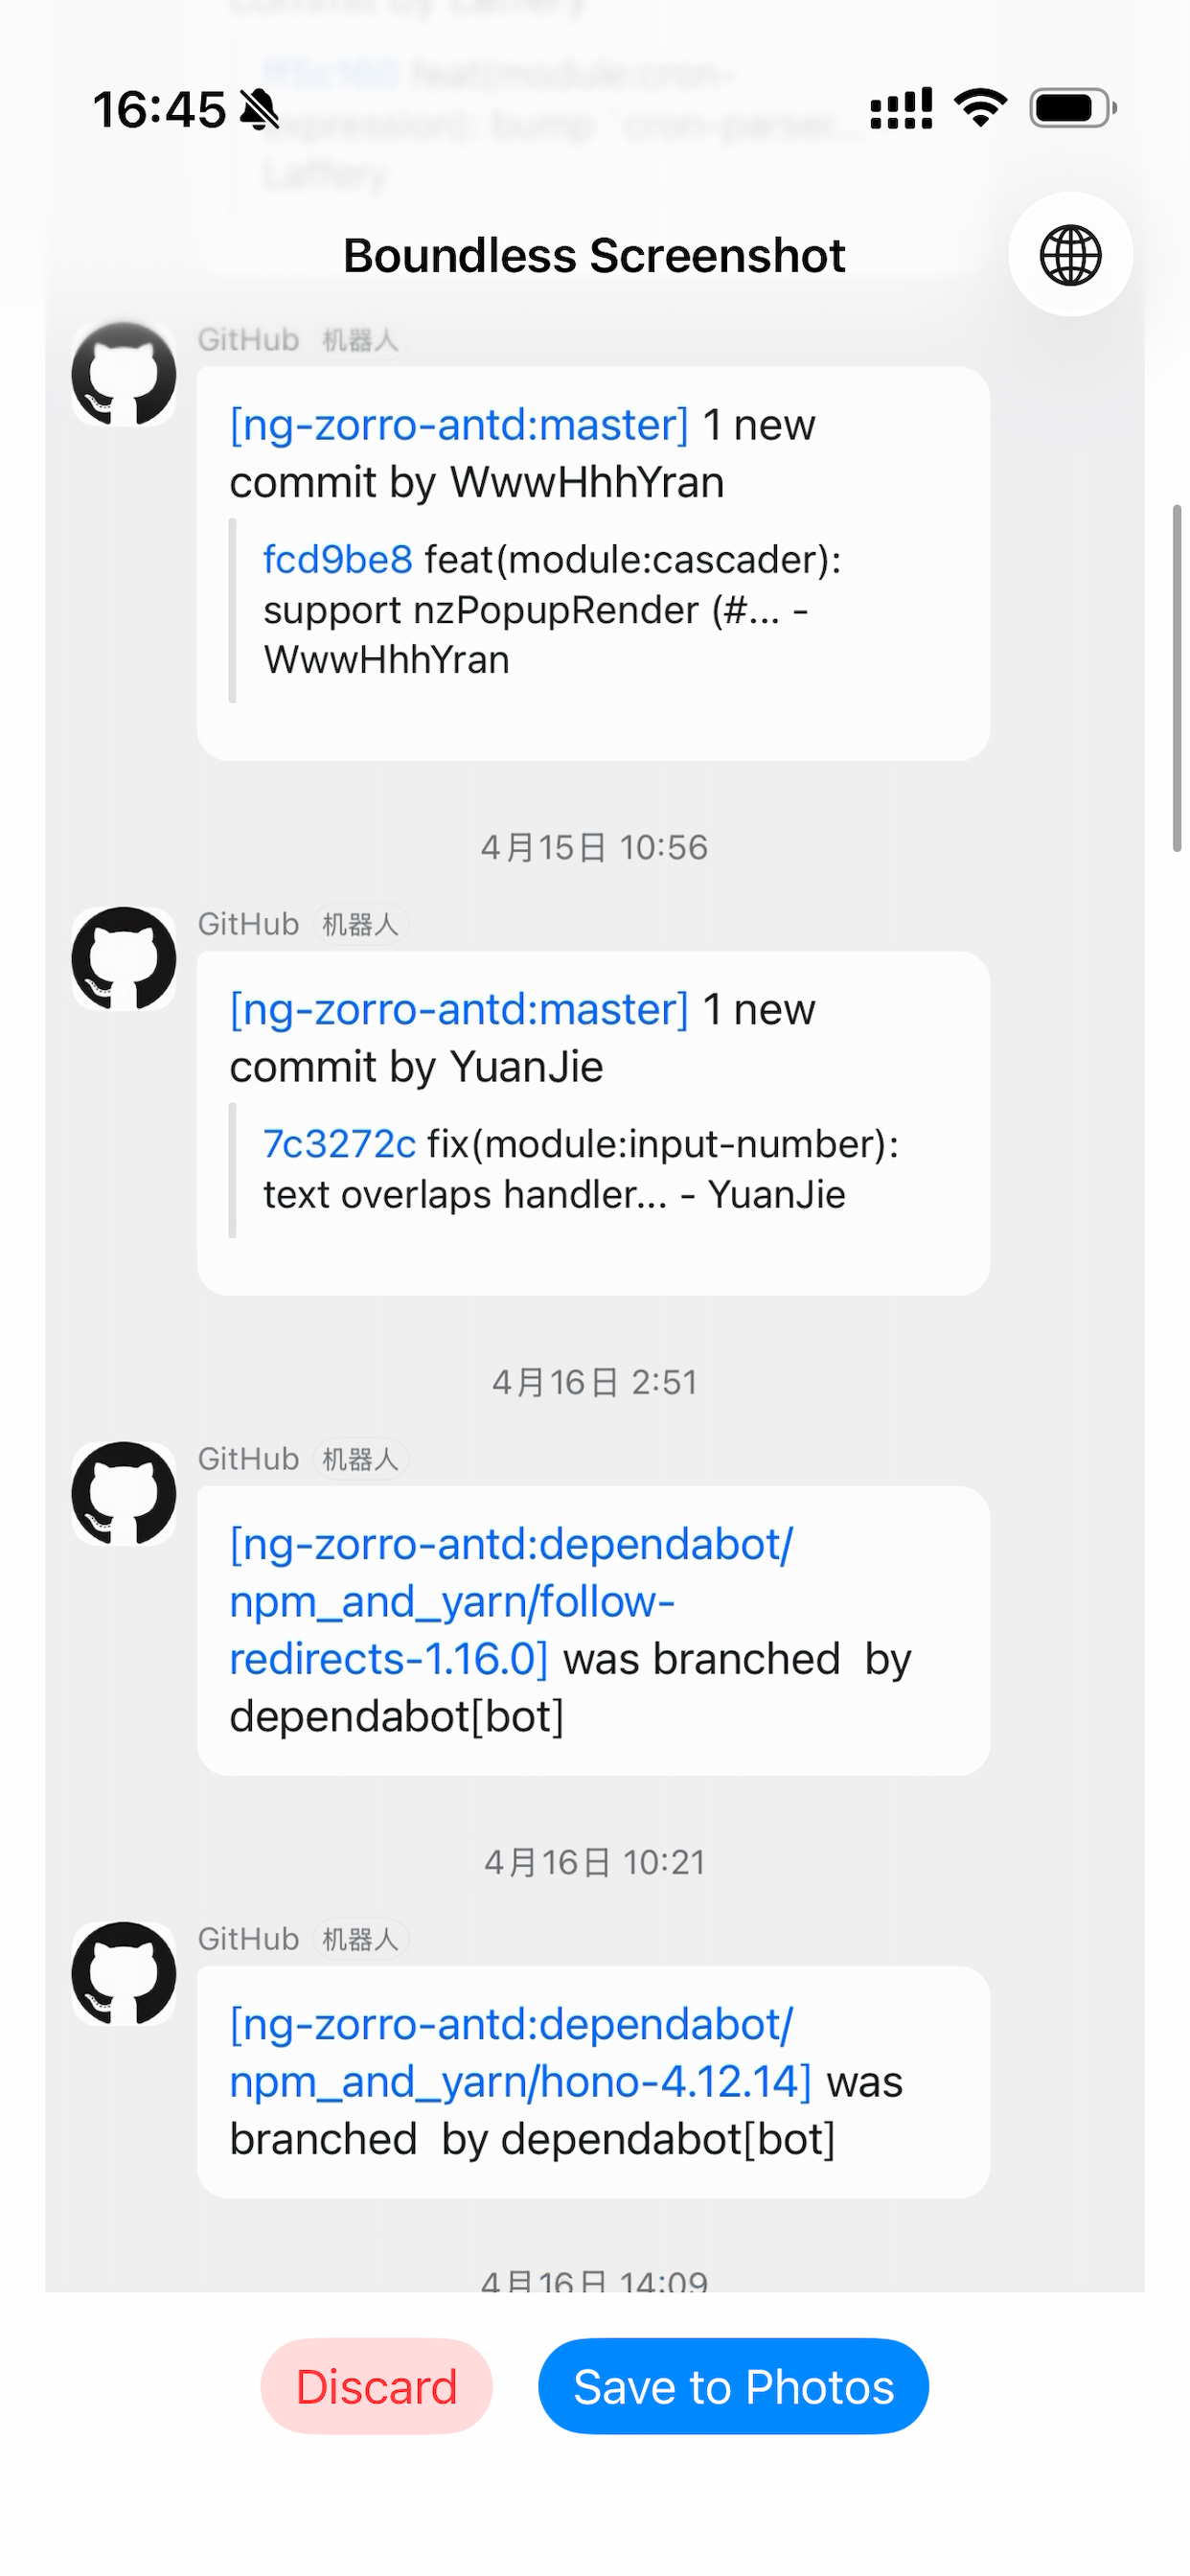Open the dependabot hono-4.12.14 branch link
Screen dimensions: 1190x2576
(520, 2052)
